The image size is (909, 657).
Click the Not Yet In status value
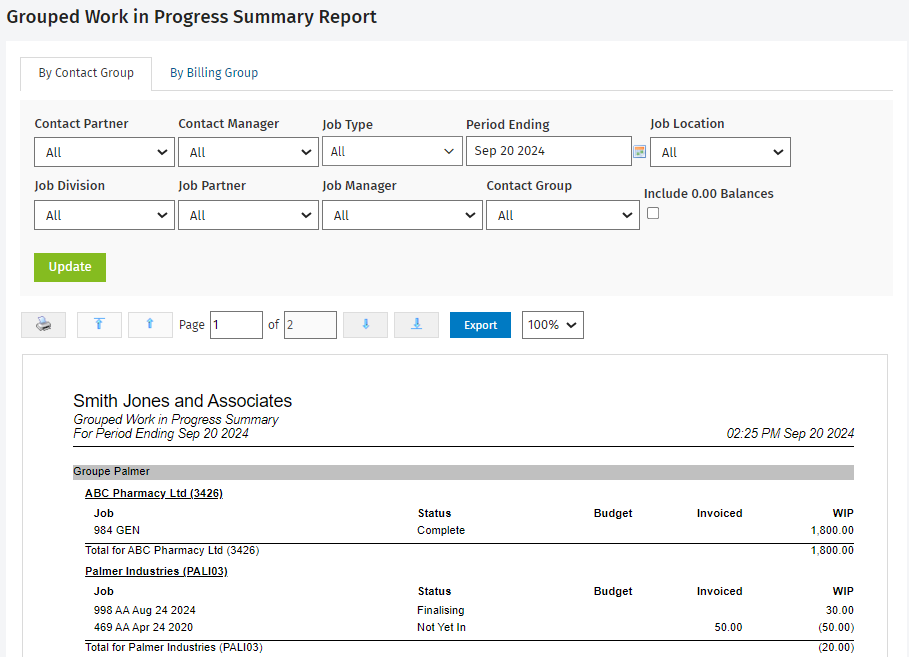441,627
